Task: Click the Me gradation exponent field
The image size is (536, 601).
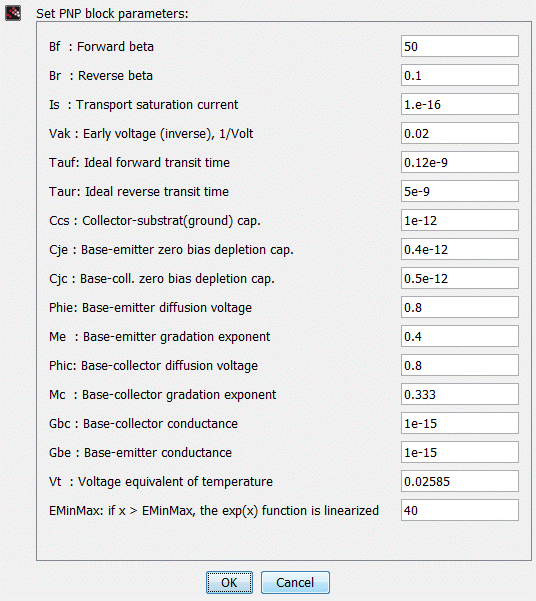Action: [x=460, y=336]
